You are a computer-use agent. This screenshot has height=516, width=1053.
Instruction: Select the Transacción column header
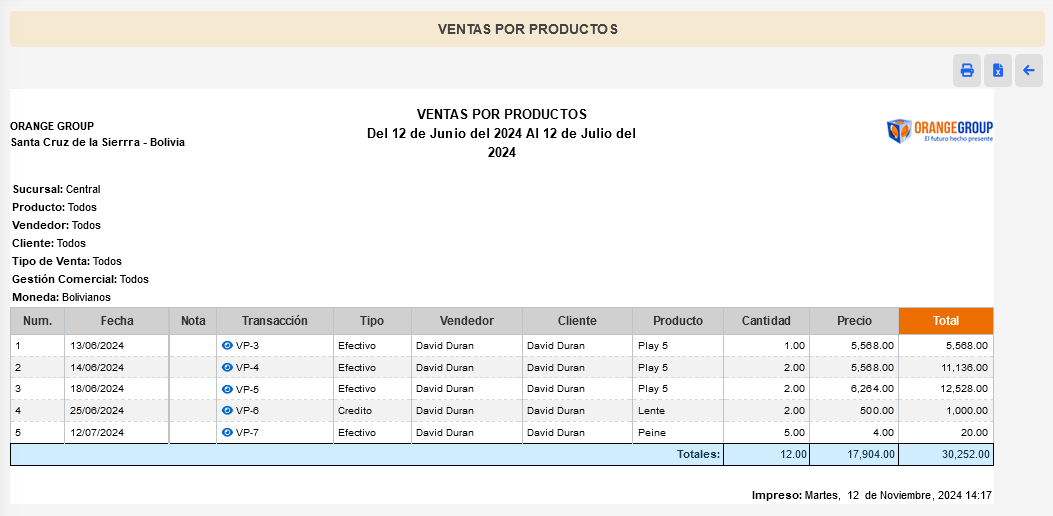tap(275, 321)
